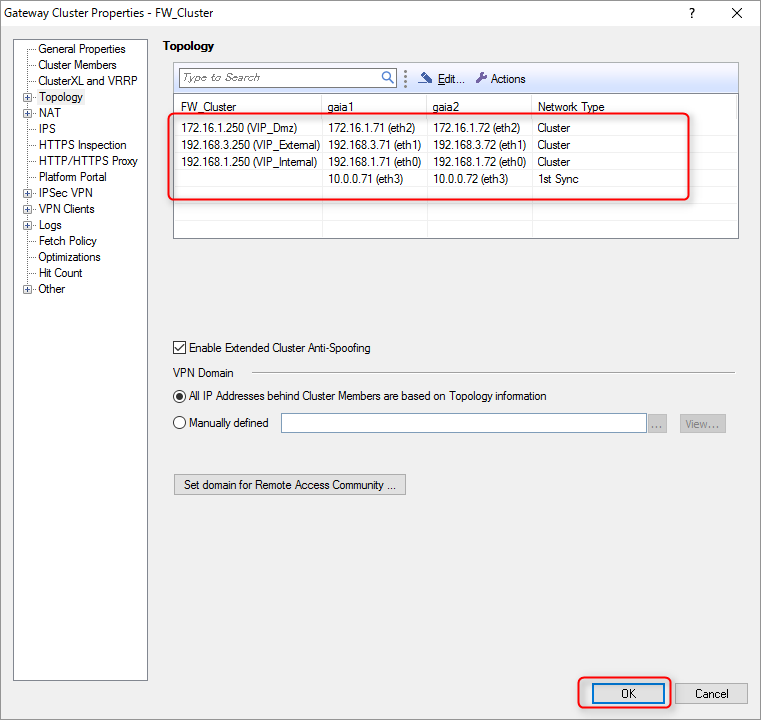Click the browse ellipsis button for VPN domain
The image size is (761, 720).
657,424
